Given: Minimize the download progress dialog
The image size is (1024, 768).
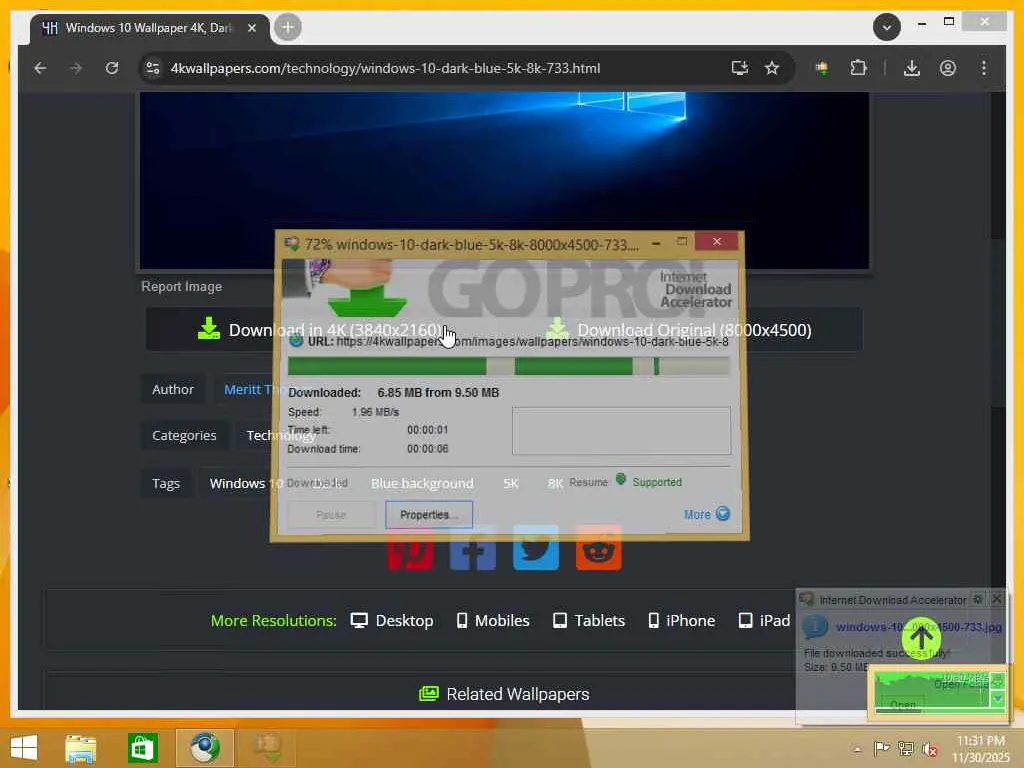Looking at the screenshot, I should pyautogui.click(x=656, y=243).
